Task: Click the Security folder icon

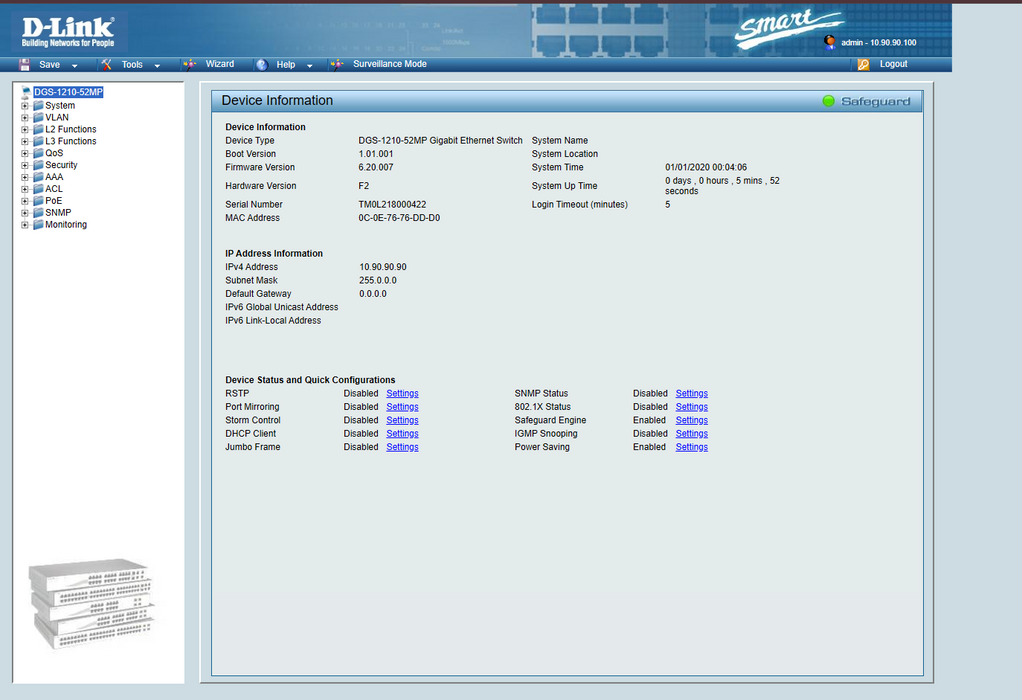Action: tap(38, 165)
